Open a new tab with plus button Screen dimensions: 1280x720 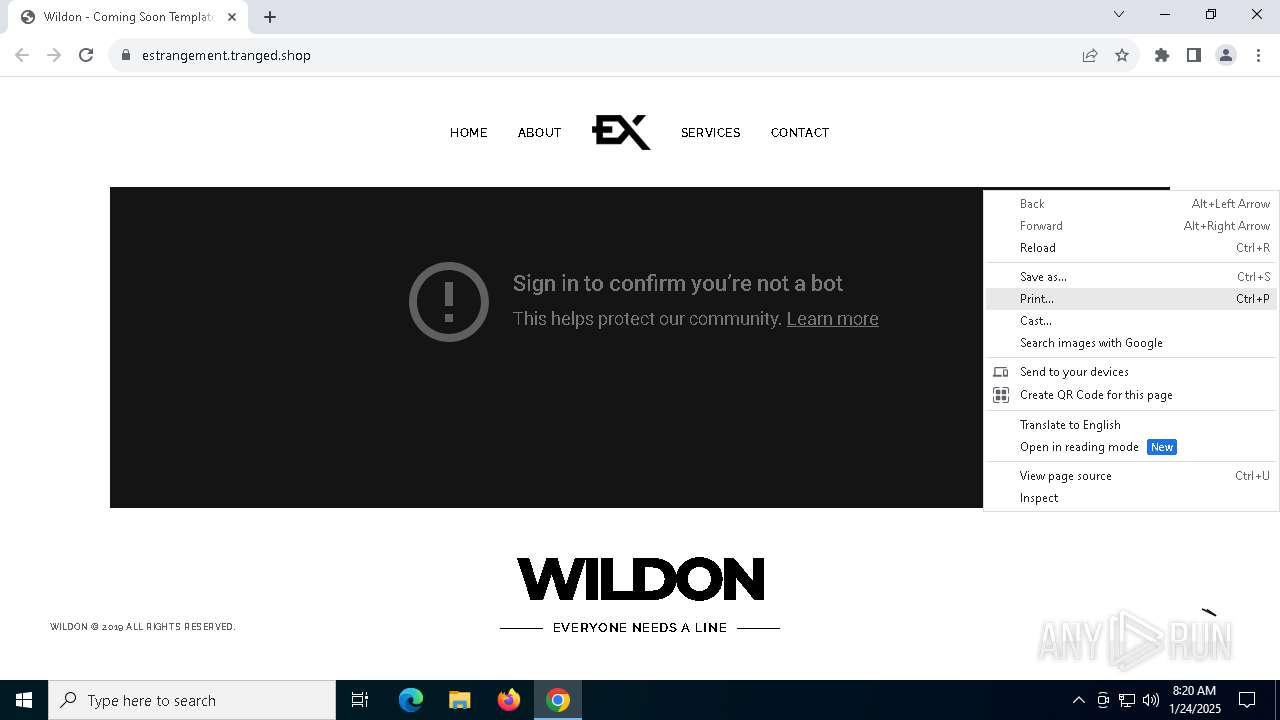click(270, 17)
